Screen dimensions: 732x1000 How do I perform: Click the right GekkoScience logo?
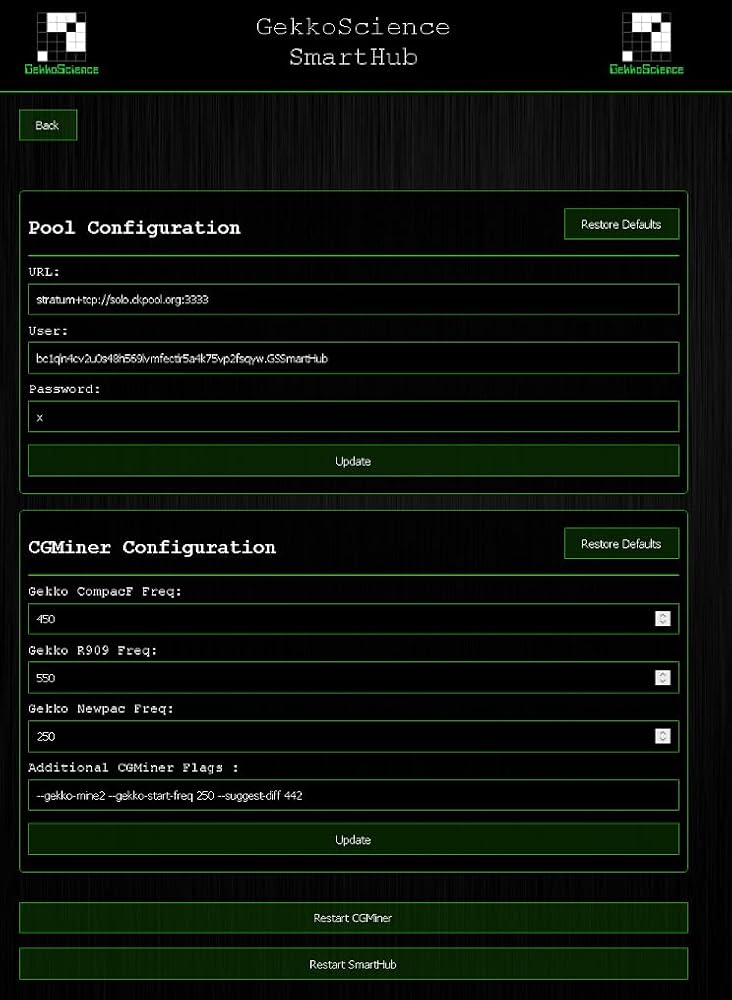point(646,43)
